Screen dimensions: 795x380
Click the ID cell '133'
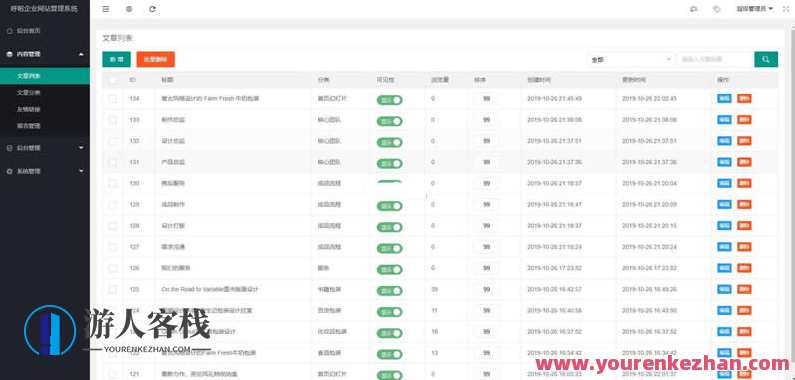134,120
